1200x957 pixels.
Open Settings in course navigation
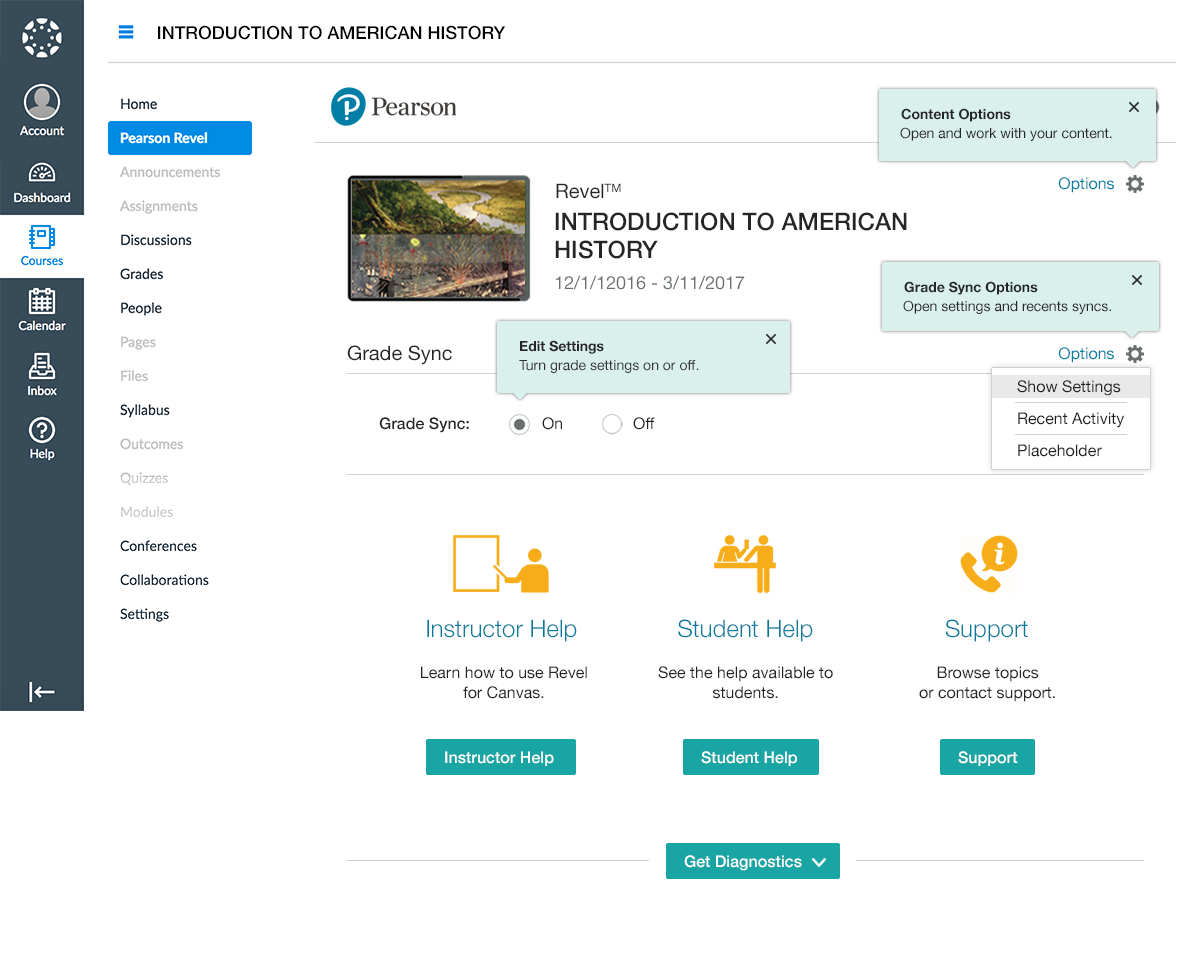pos(145,614)
